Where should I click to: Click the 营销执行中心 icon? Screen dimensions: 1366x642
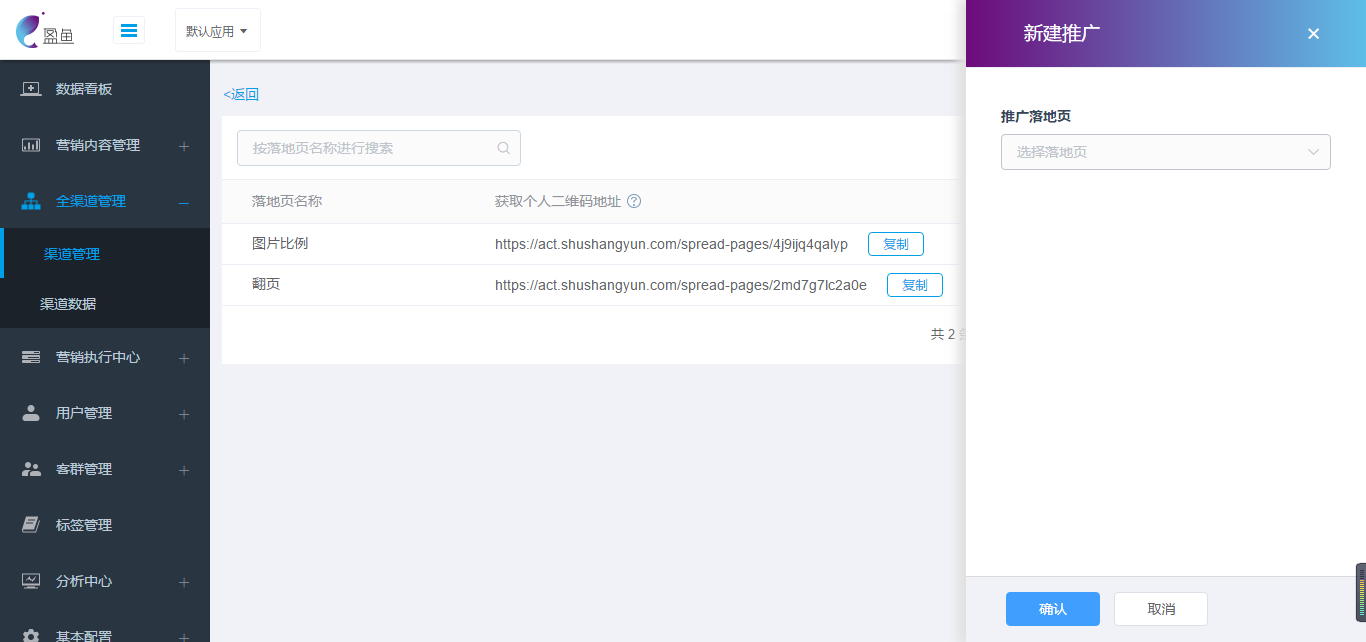pos(31,357)
